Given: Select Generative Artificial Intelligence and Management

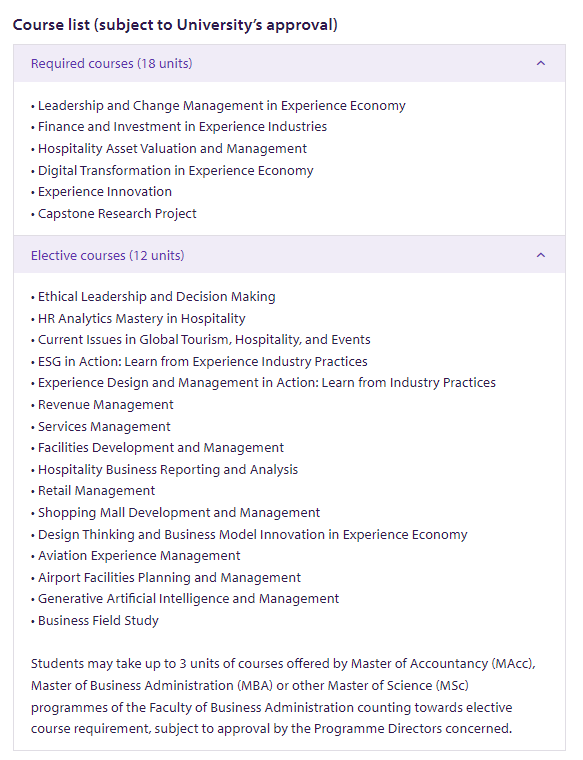Looking at the screenshot, I should click(189, 599).
